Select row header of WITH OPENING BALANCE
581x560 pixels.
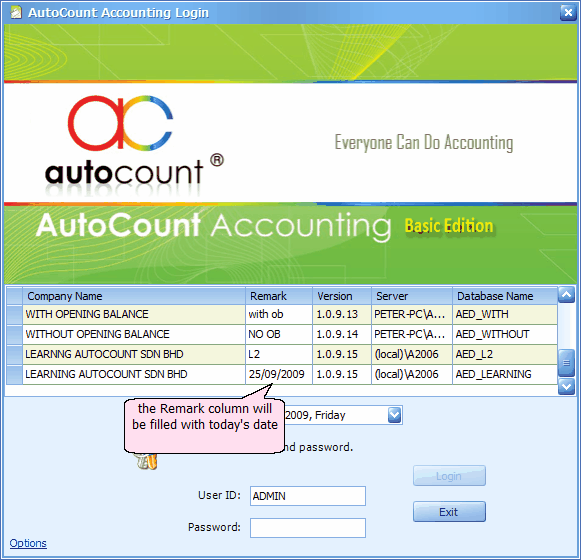(14, 314)
